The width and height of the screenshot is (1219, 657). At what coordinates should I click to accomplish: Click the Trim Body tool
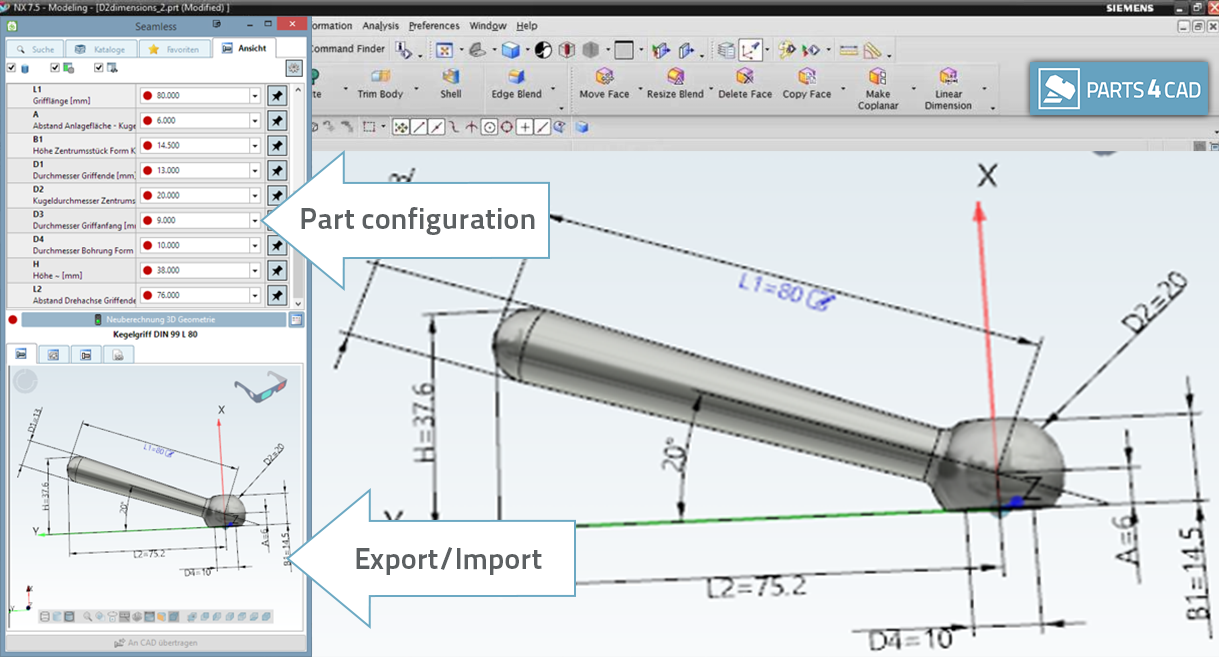point(379,83)
